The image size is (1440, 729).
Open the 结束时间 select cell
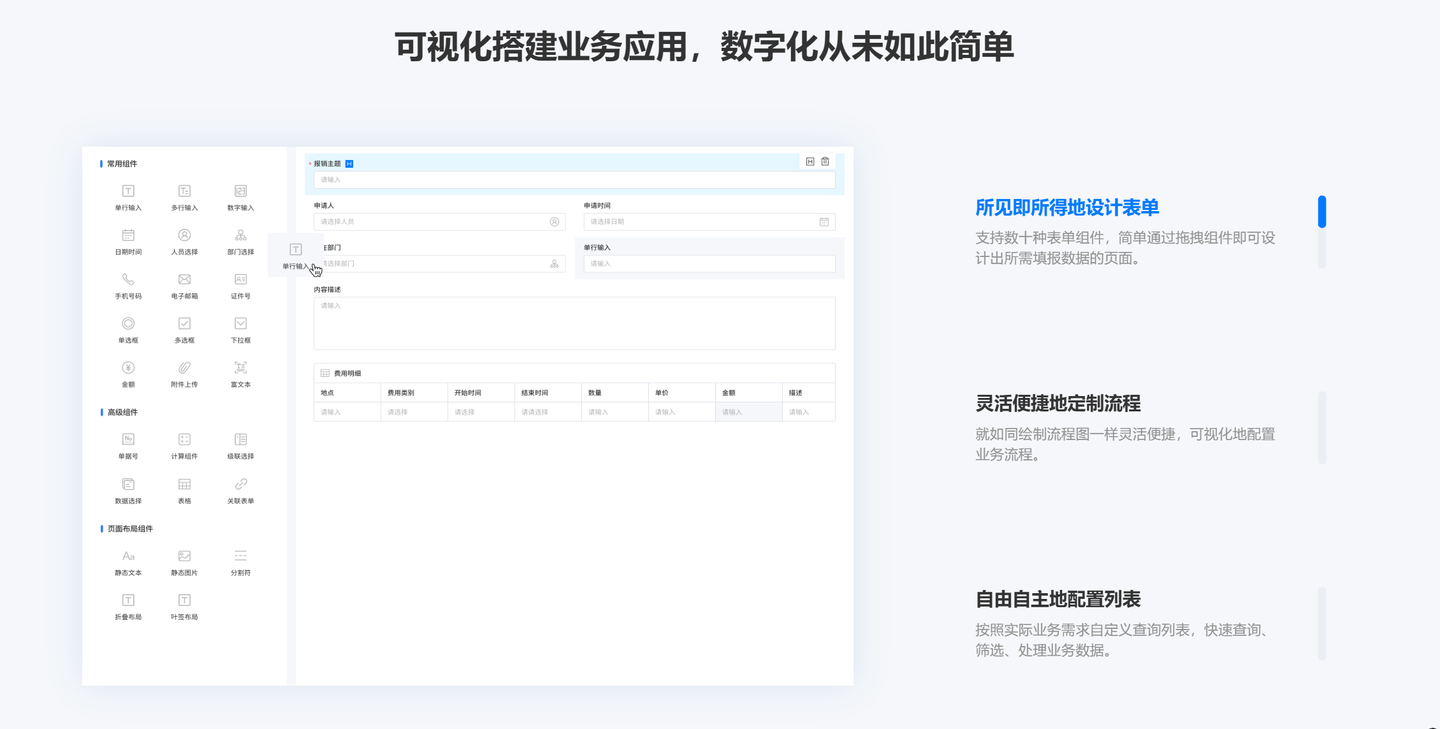[x=548, y=412]
